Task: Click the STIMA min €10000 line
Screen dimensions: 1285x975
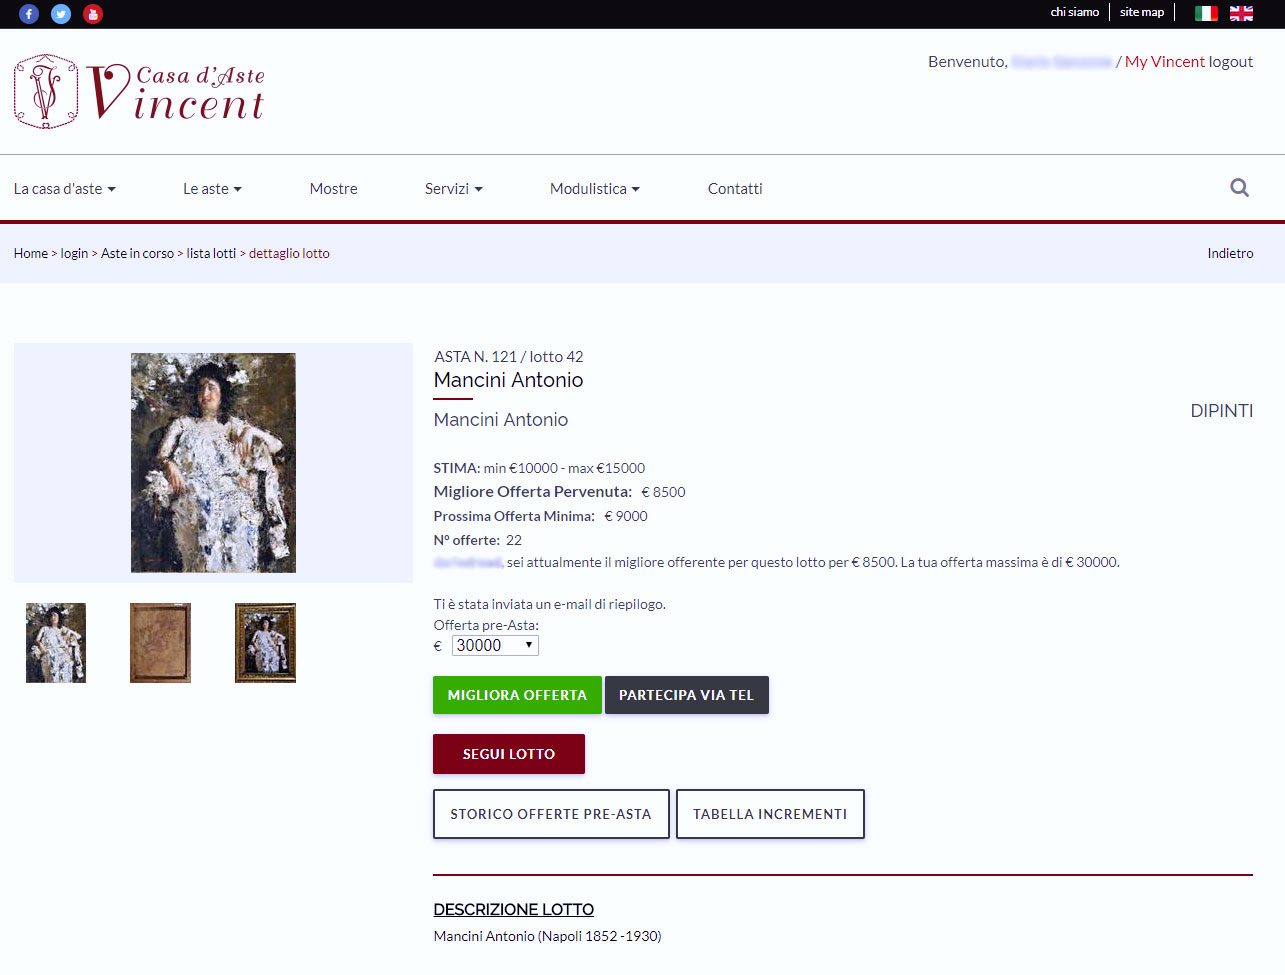Action: 539,468
